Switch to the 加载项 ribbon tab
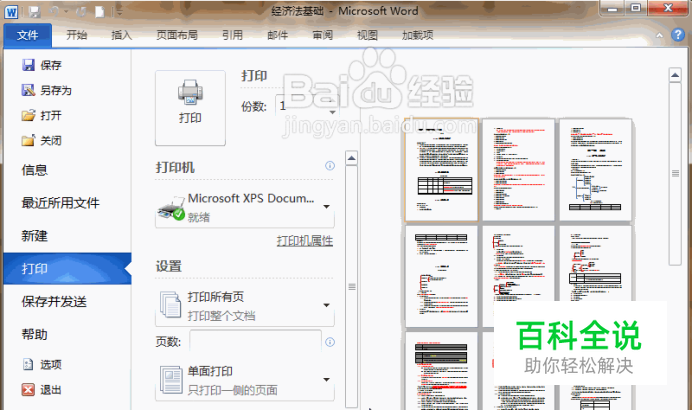The image size is (692, 410). click(x=417, y=35)
